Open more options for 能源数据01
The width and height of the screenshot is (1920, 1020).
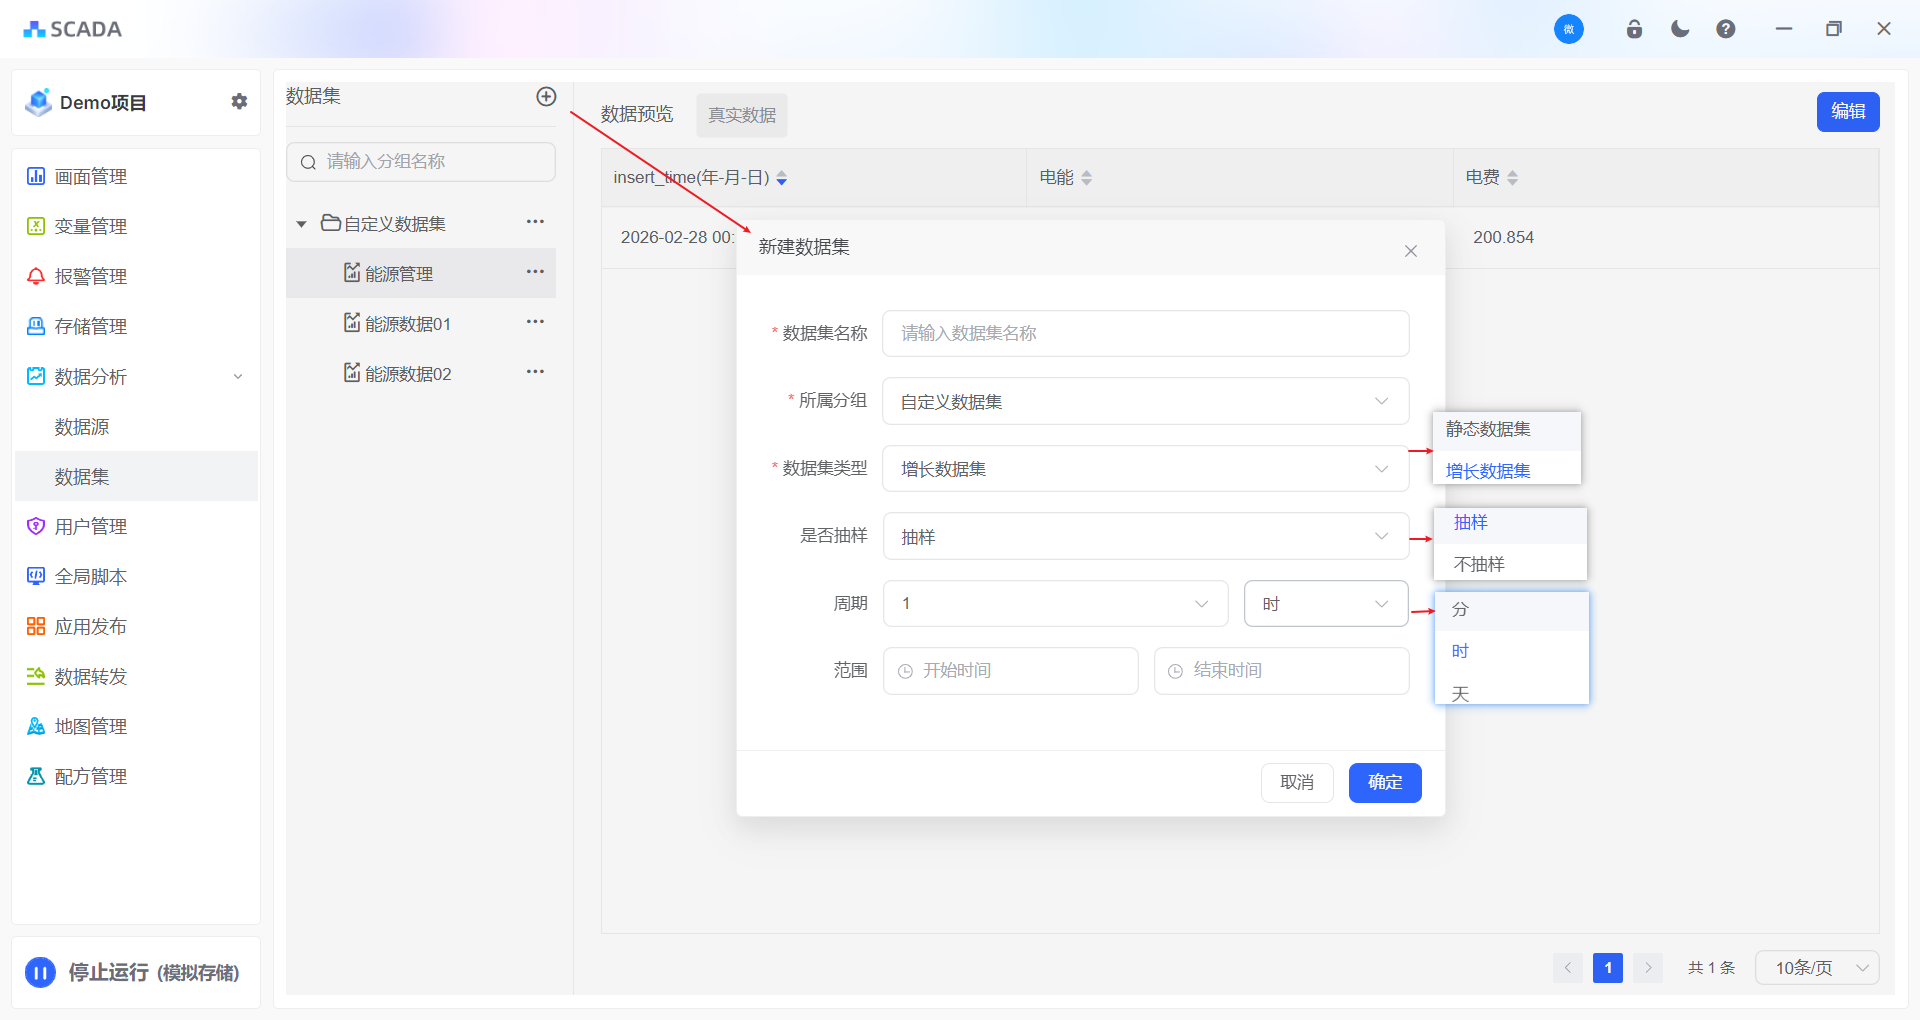(x=535, y=322)
